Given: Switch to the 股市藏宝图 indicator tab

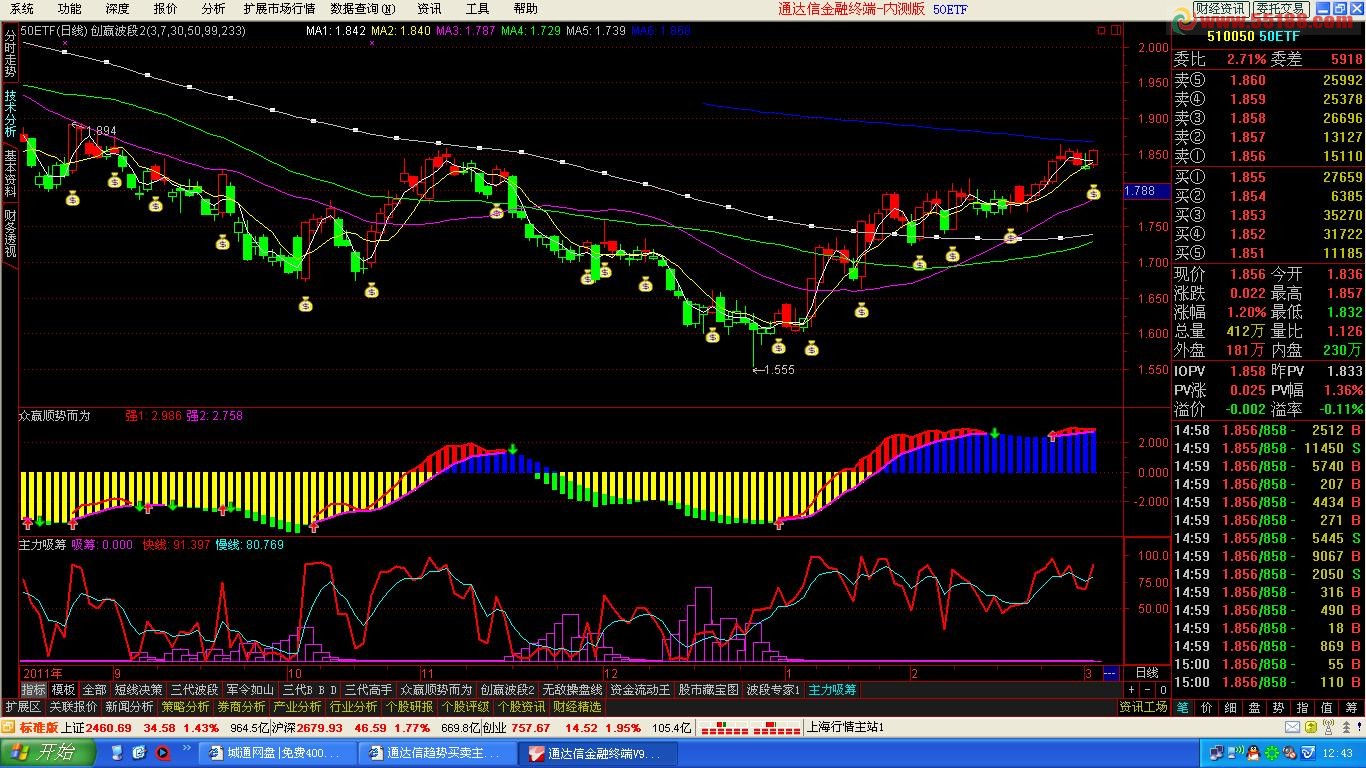Looking at the screenshot, I should [x=708, y=690].
